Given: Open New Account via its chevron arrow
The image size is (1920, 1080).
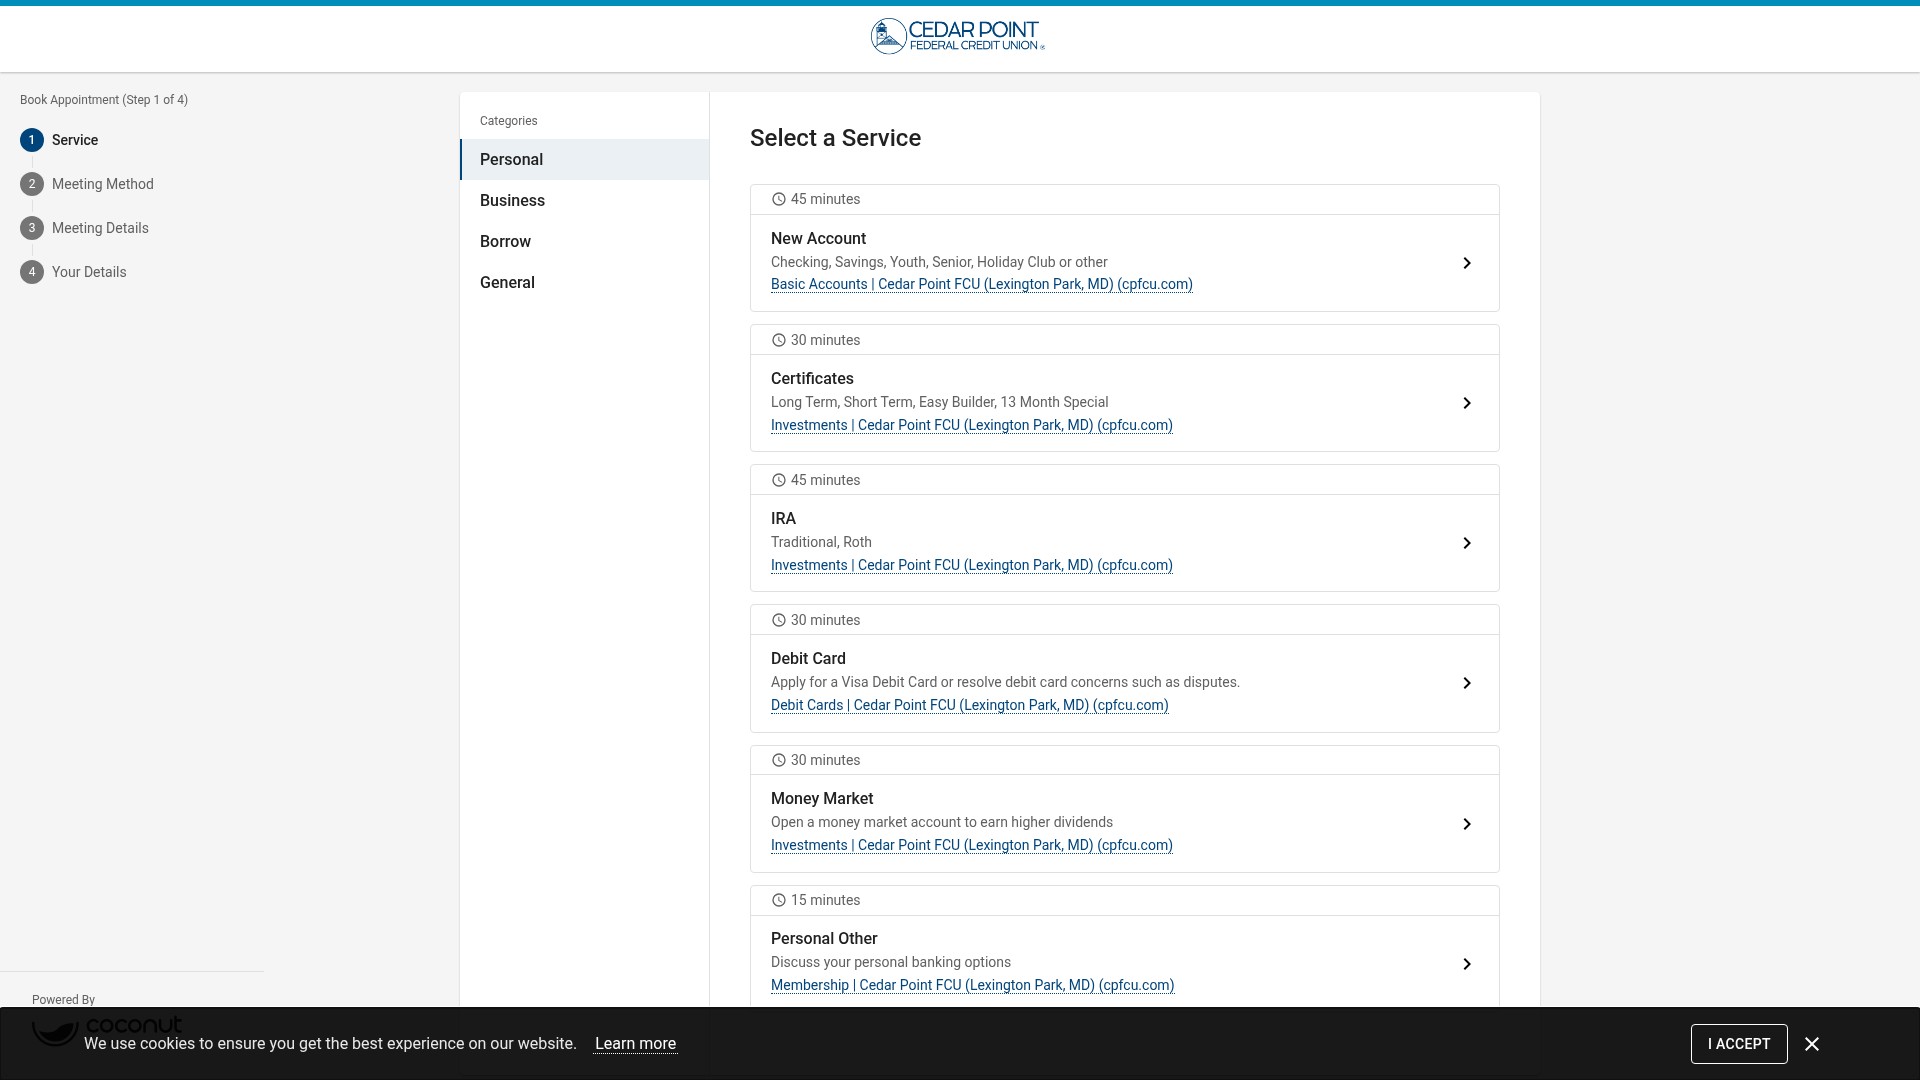Looking at the screenshot, I should (x=1467, y=263).
